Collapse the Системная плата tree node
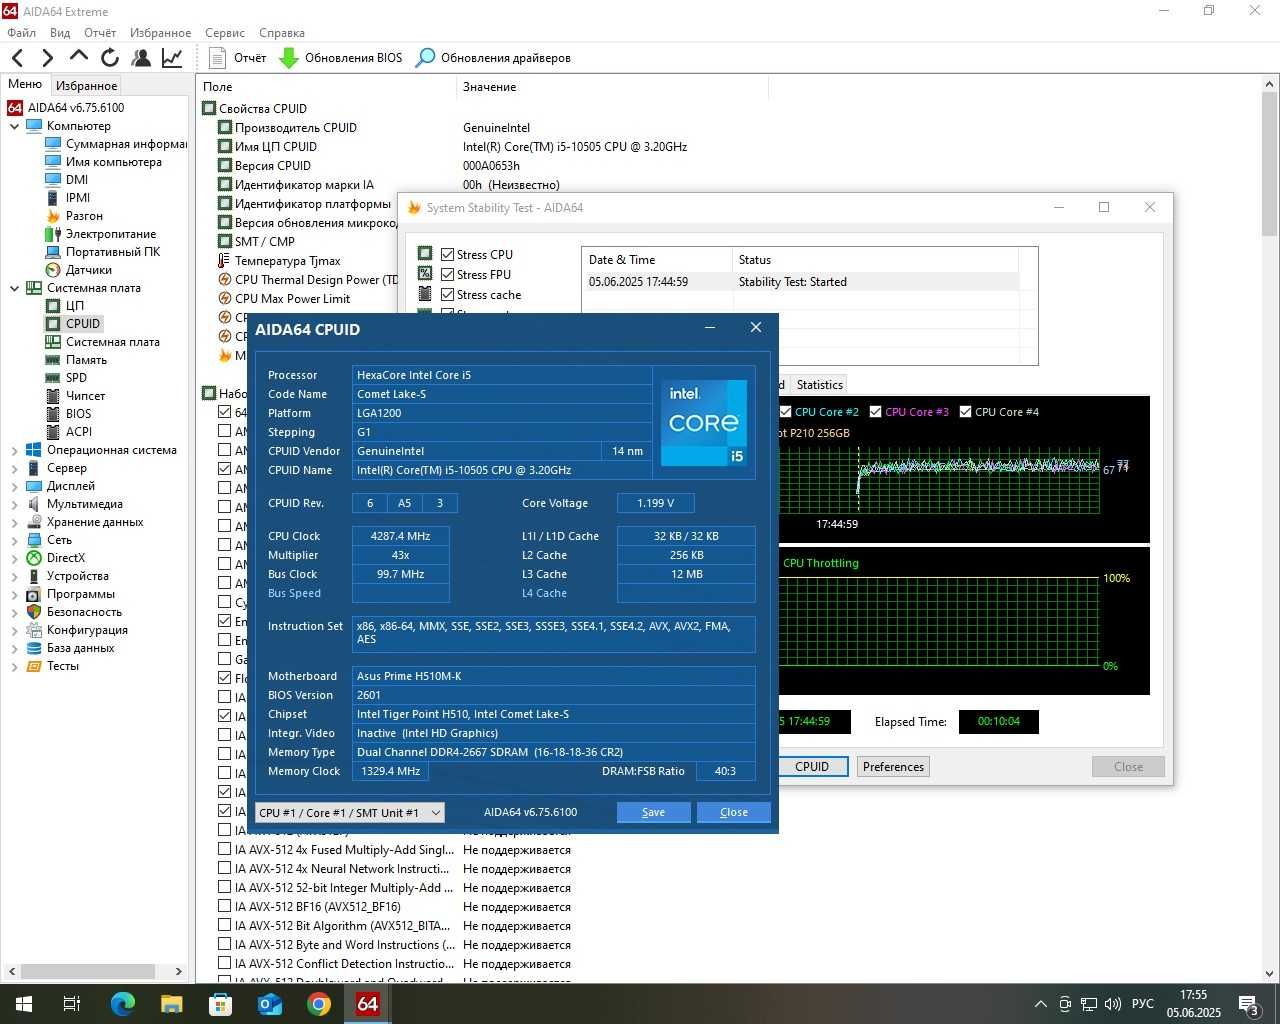 (14, 288)
